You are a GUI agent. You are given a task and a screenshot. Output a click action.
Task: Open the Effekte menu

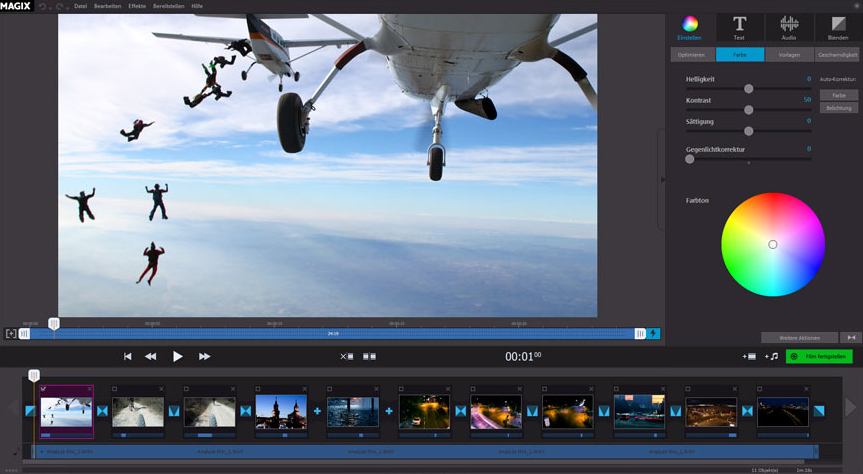point(137,6)
